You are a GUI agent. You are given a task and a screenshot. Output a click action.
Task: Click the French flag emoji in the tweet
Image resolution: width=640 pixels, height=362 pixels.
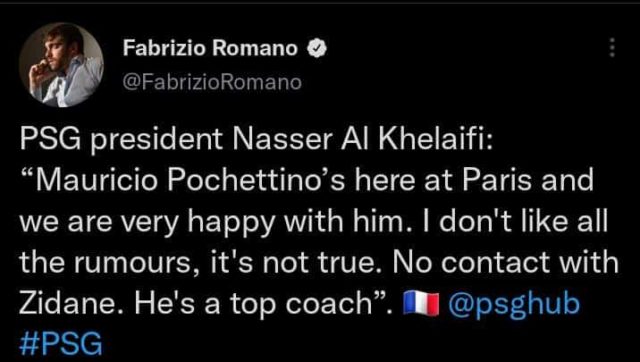click(421, 305)
